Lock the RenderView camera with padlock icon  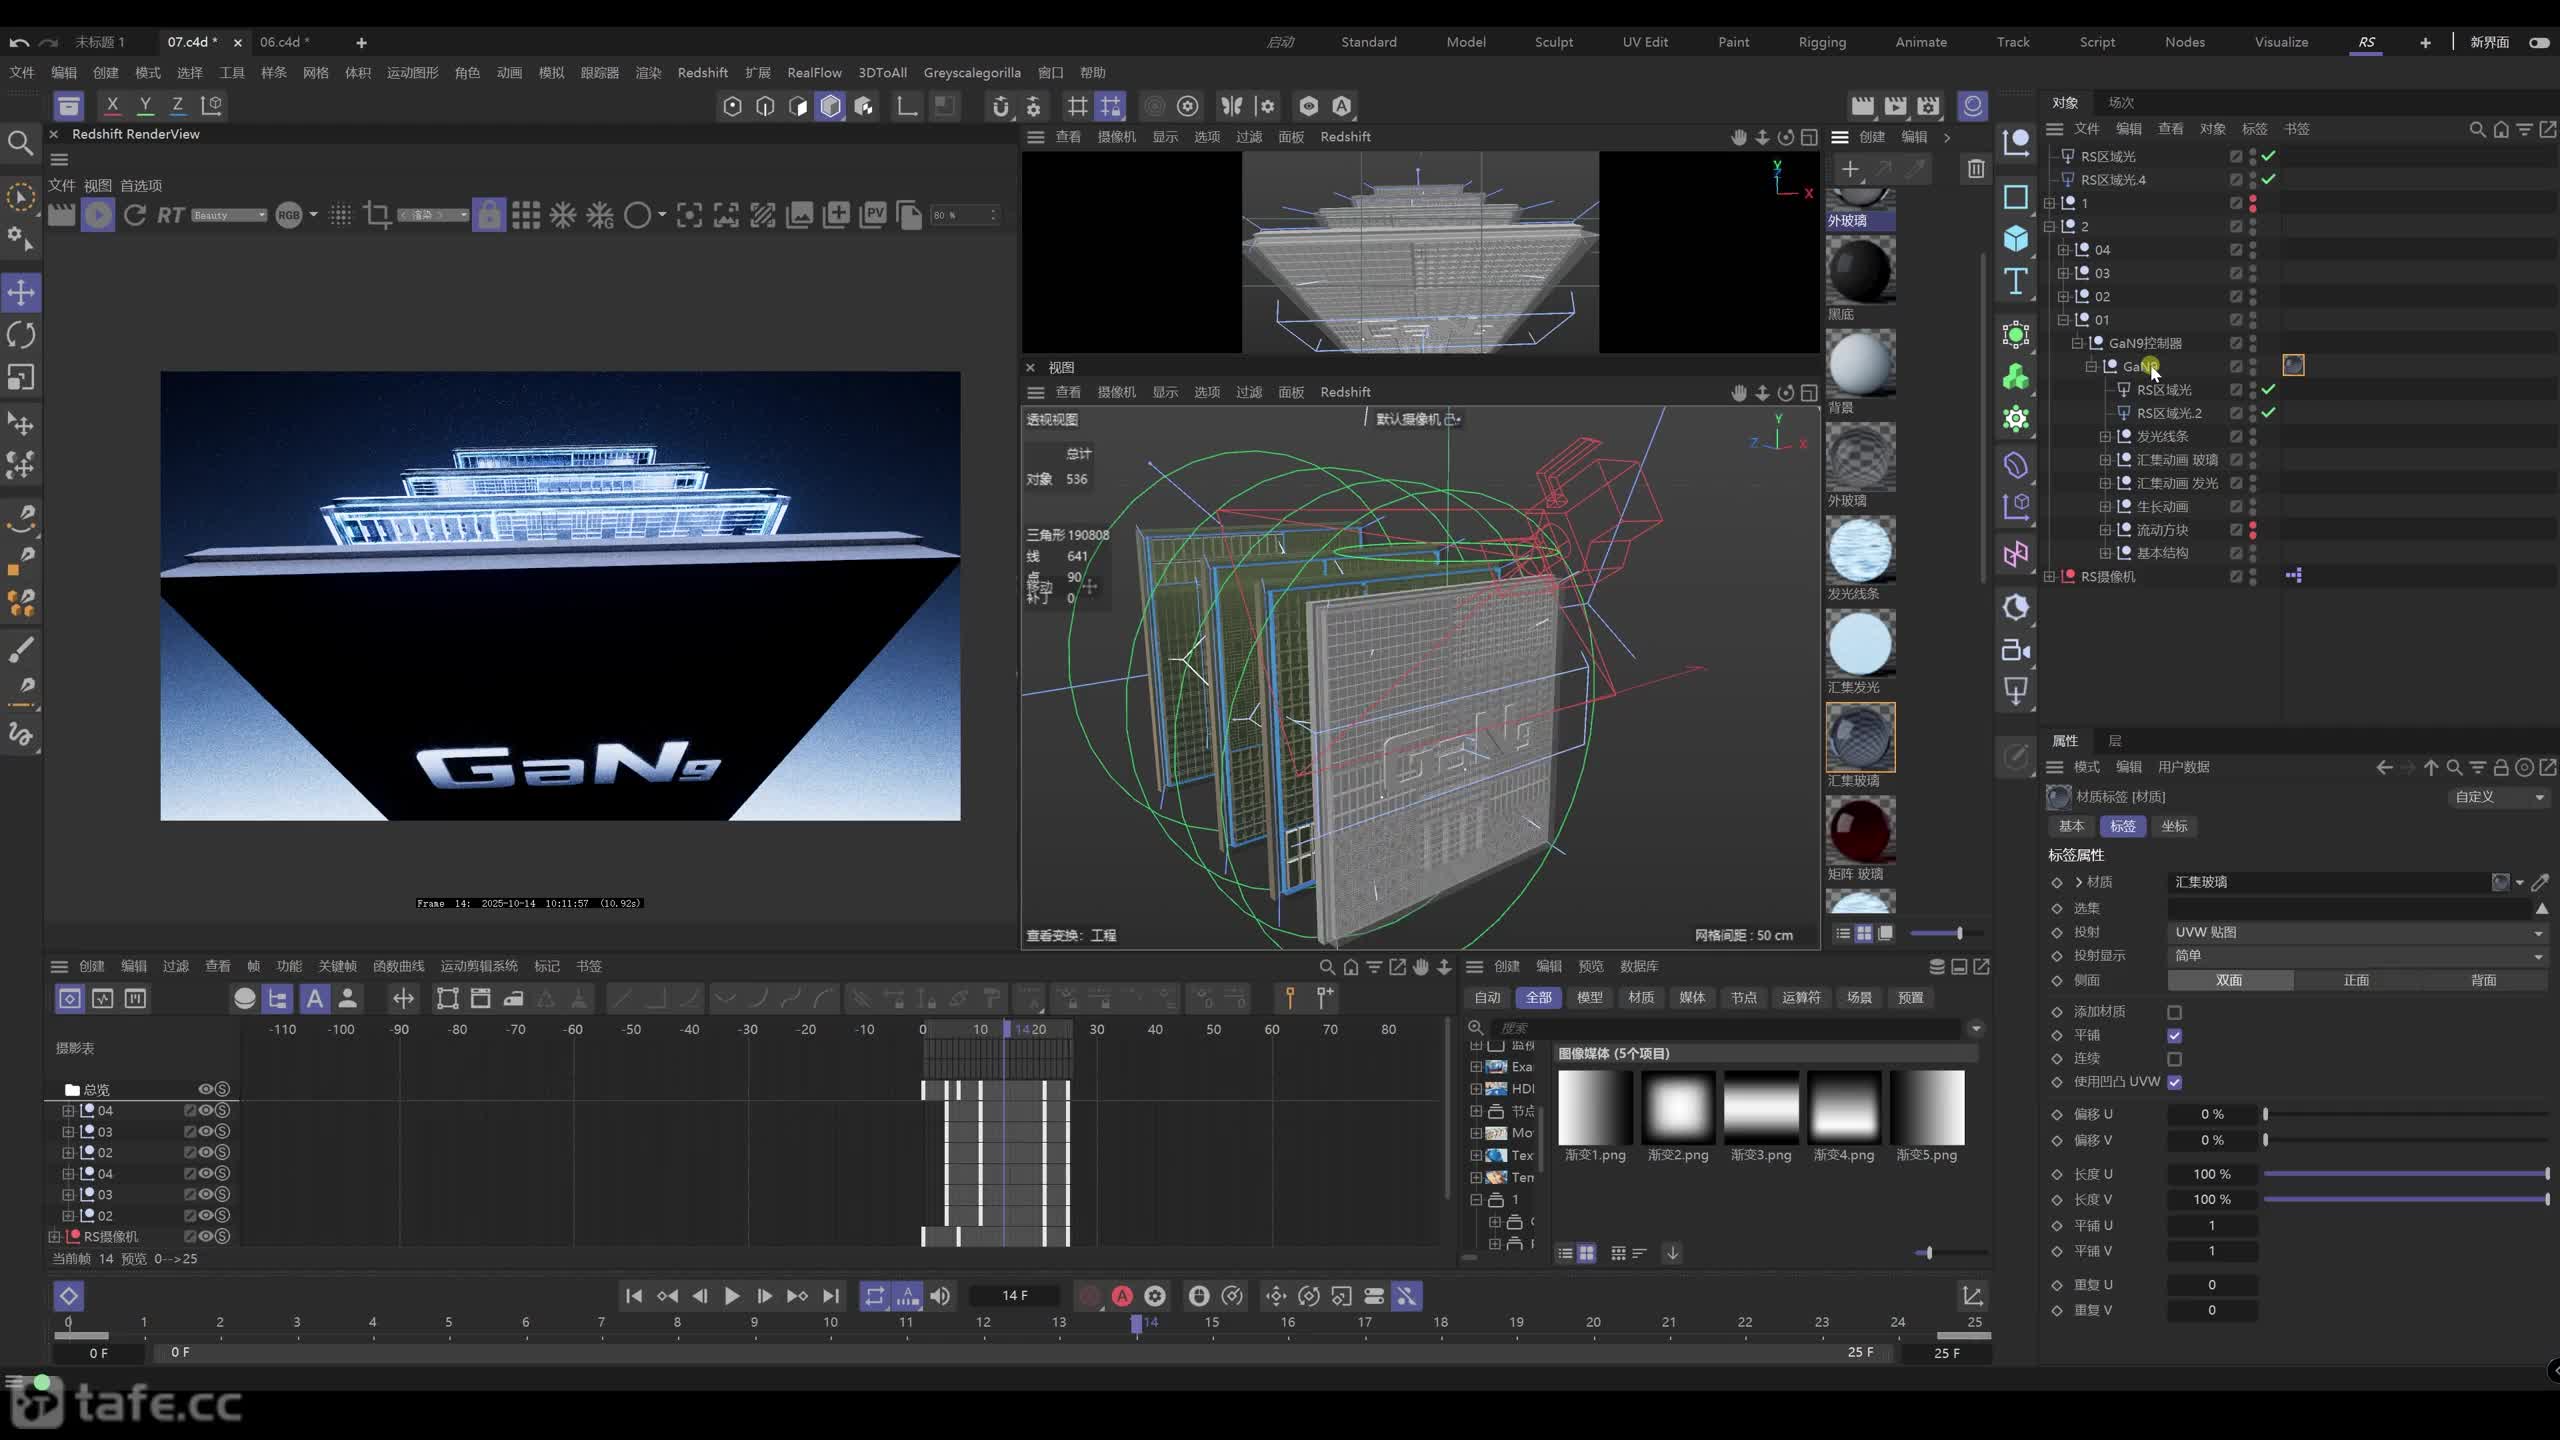(x=489, y=215)
